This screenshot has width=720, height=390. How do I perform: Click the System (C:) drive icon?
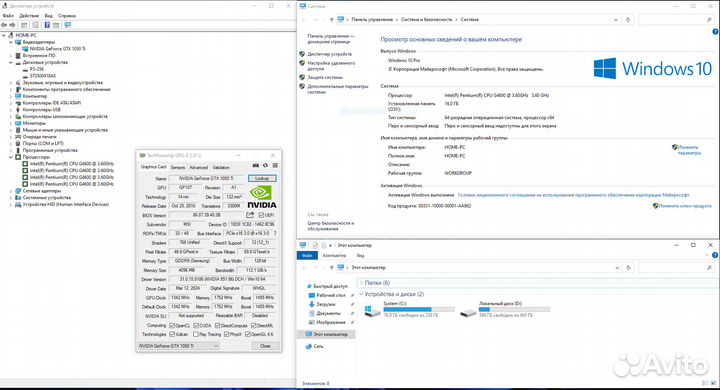[372, 311]
